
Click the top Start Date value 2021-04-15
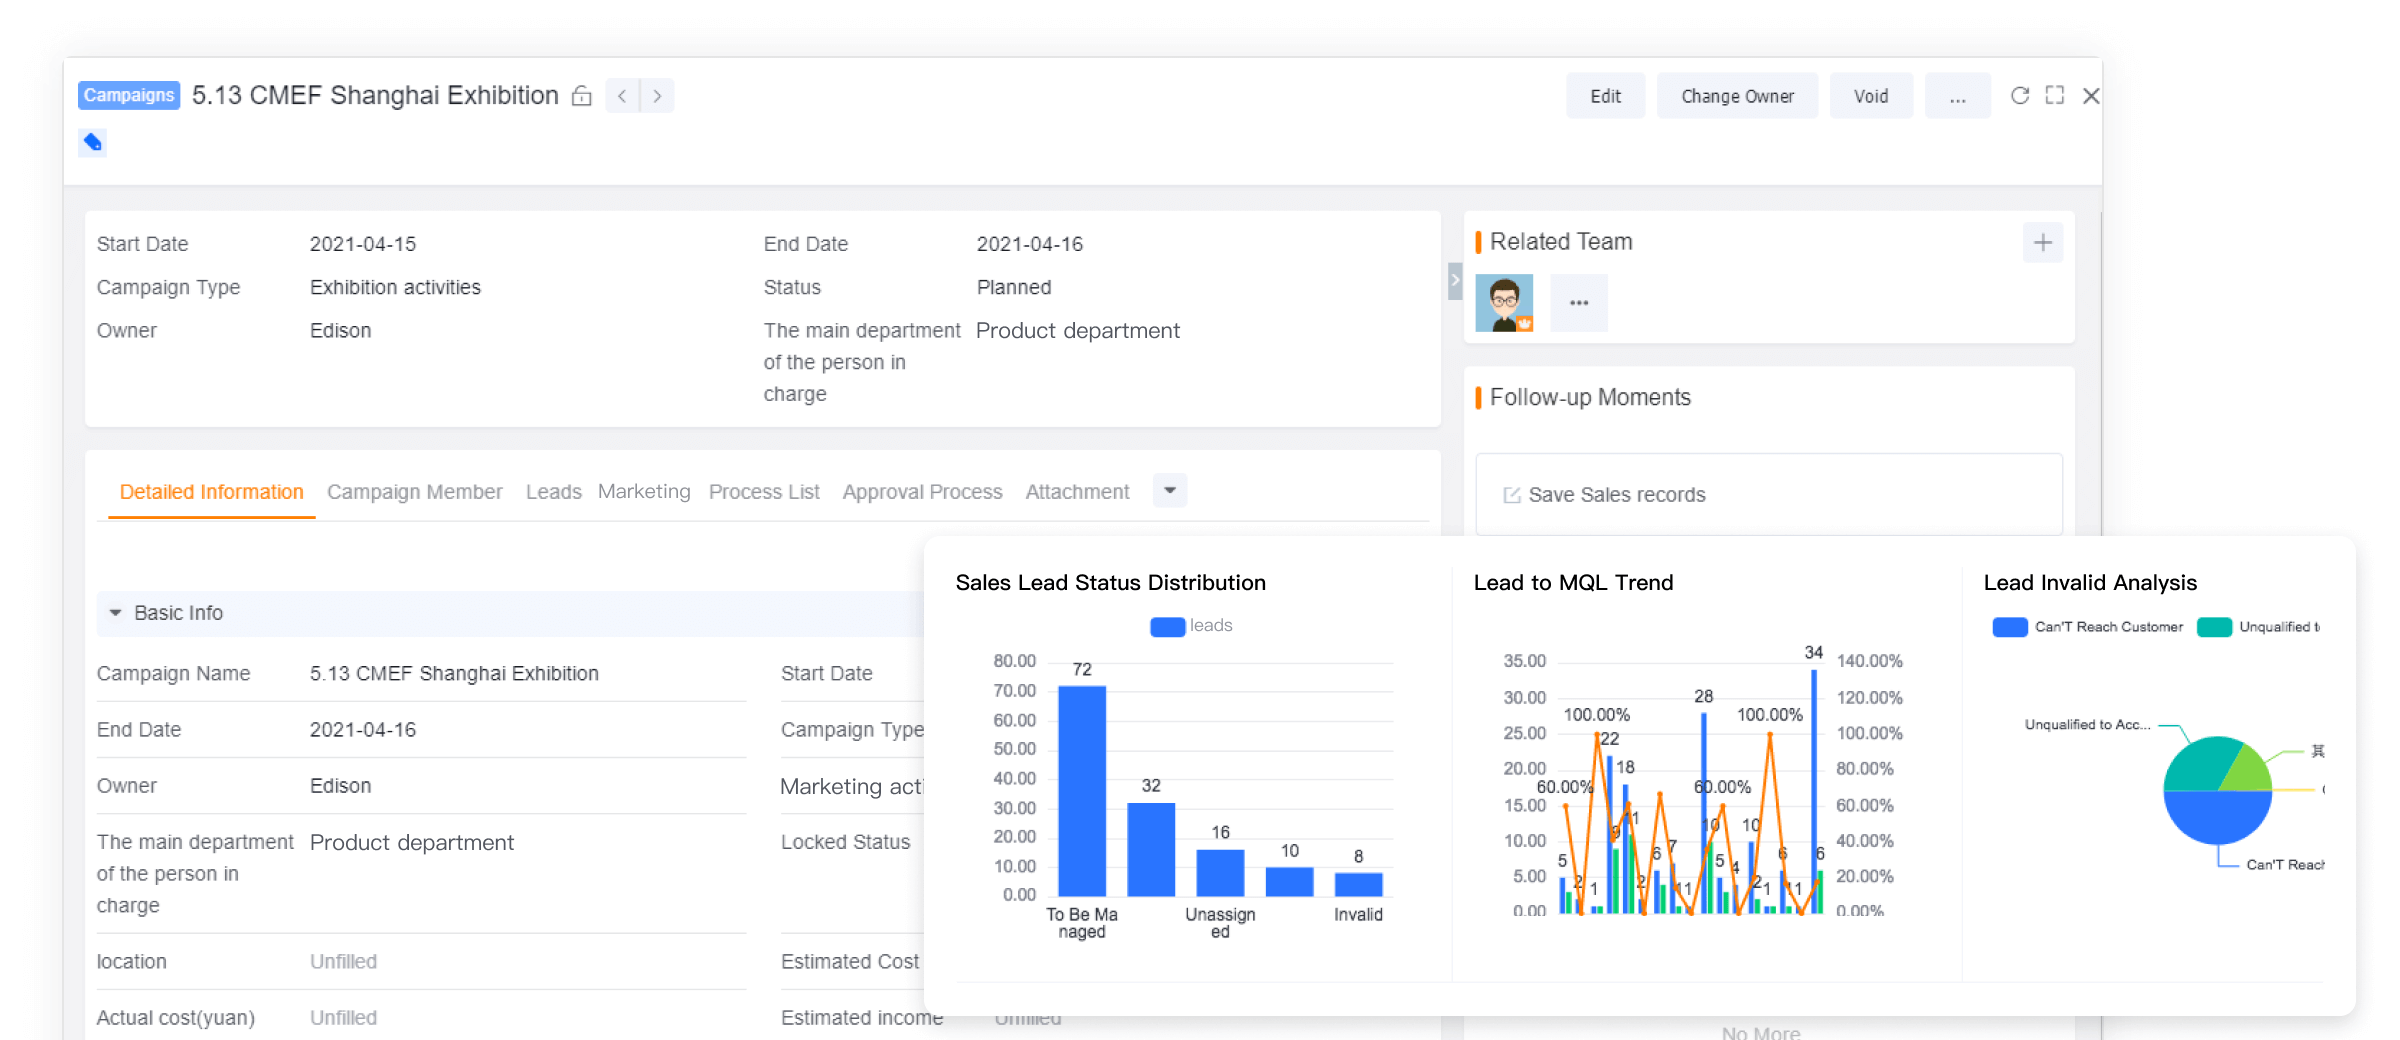(x=362, y=244)
